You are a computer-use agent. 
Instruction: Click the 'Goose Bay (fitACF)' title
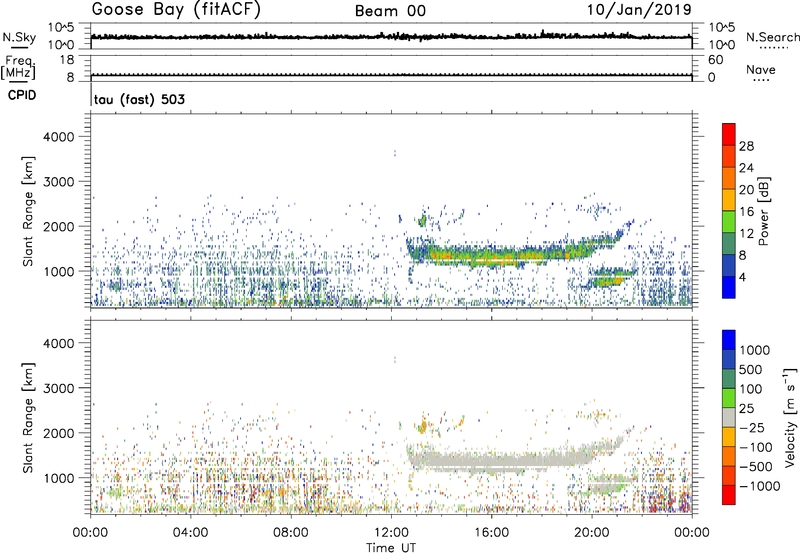176,10
